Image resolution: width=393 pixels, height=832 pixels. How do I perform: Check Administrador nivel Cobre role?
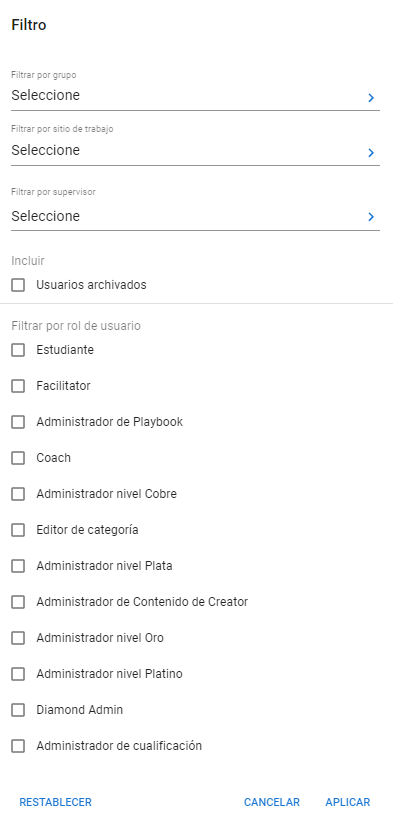[18, 495]
